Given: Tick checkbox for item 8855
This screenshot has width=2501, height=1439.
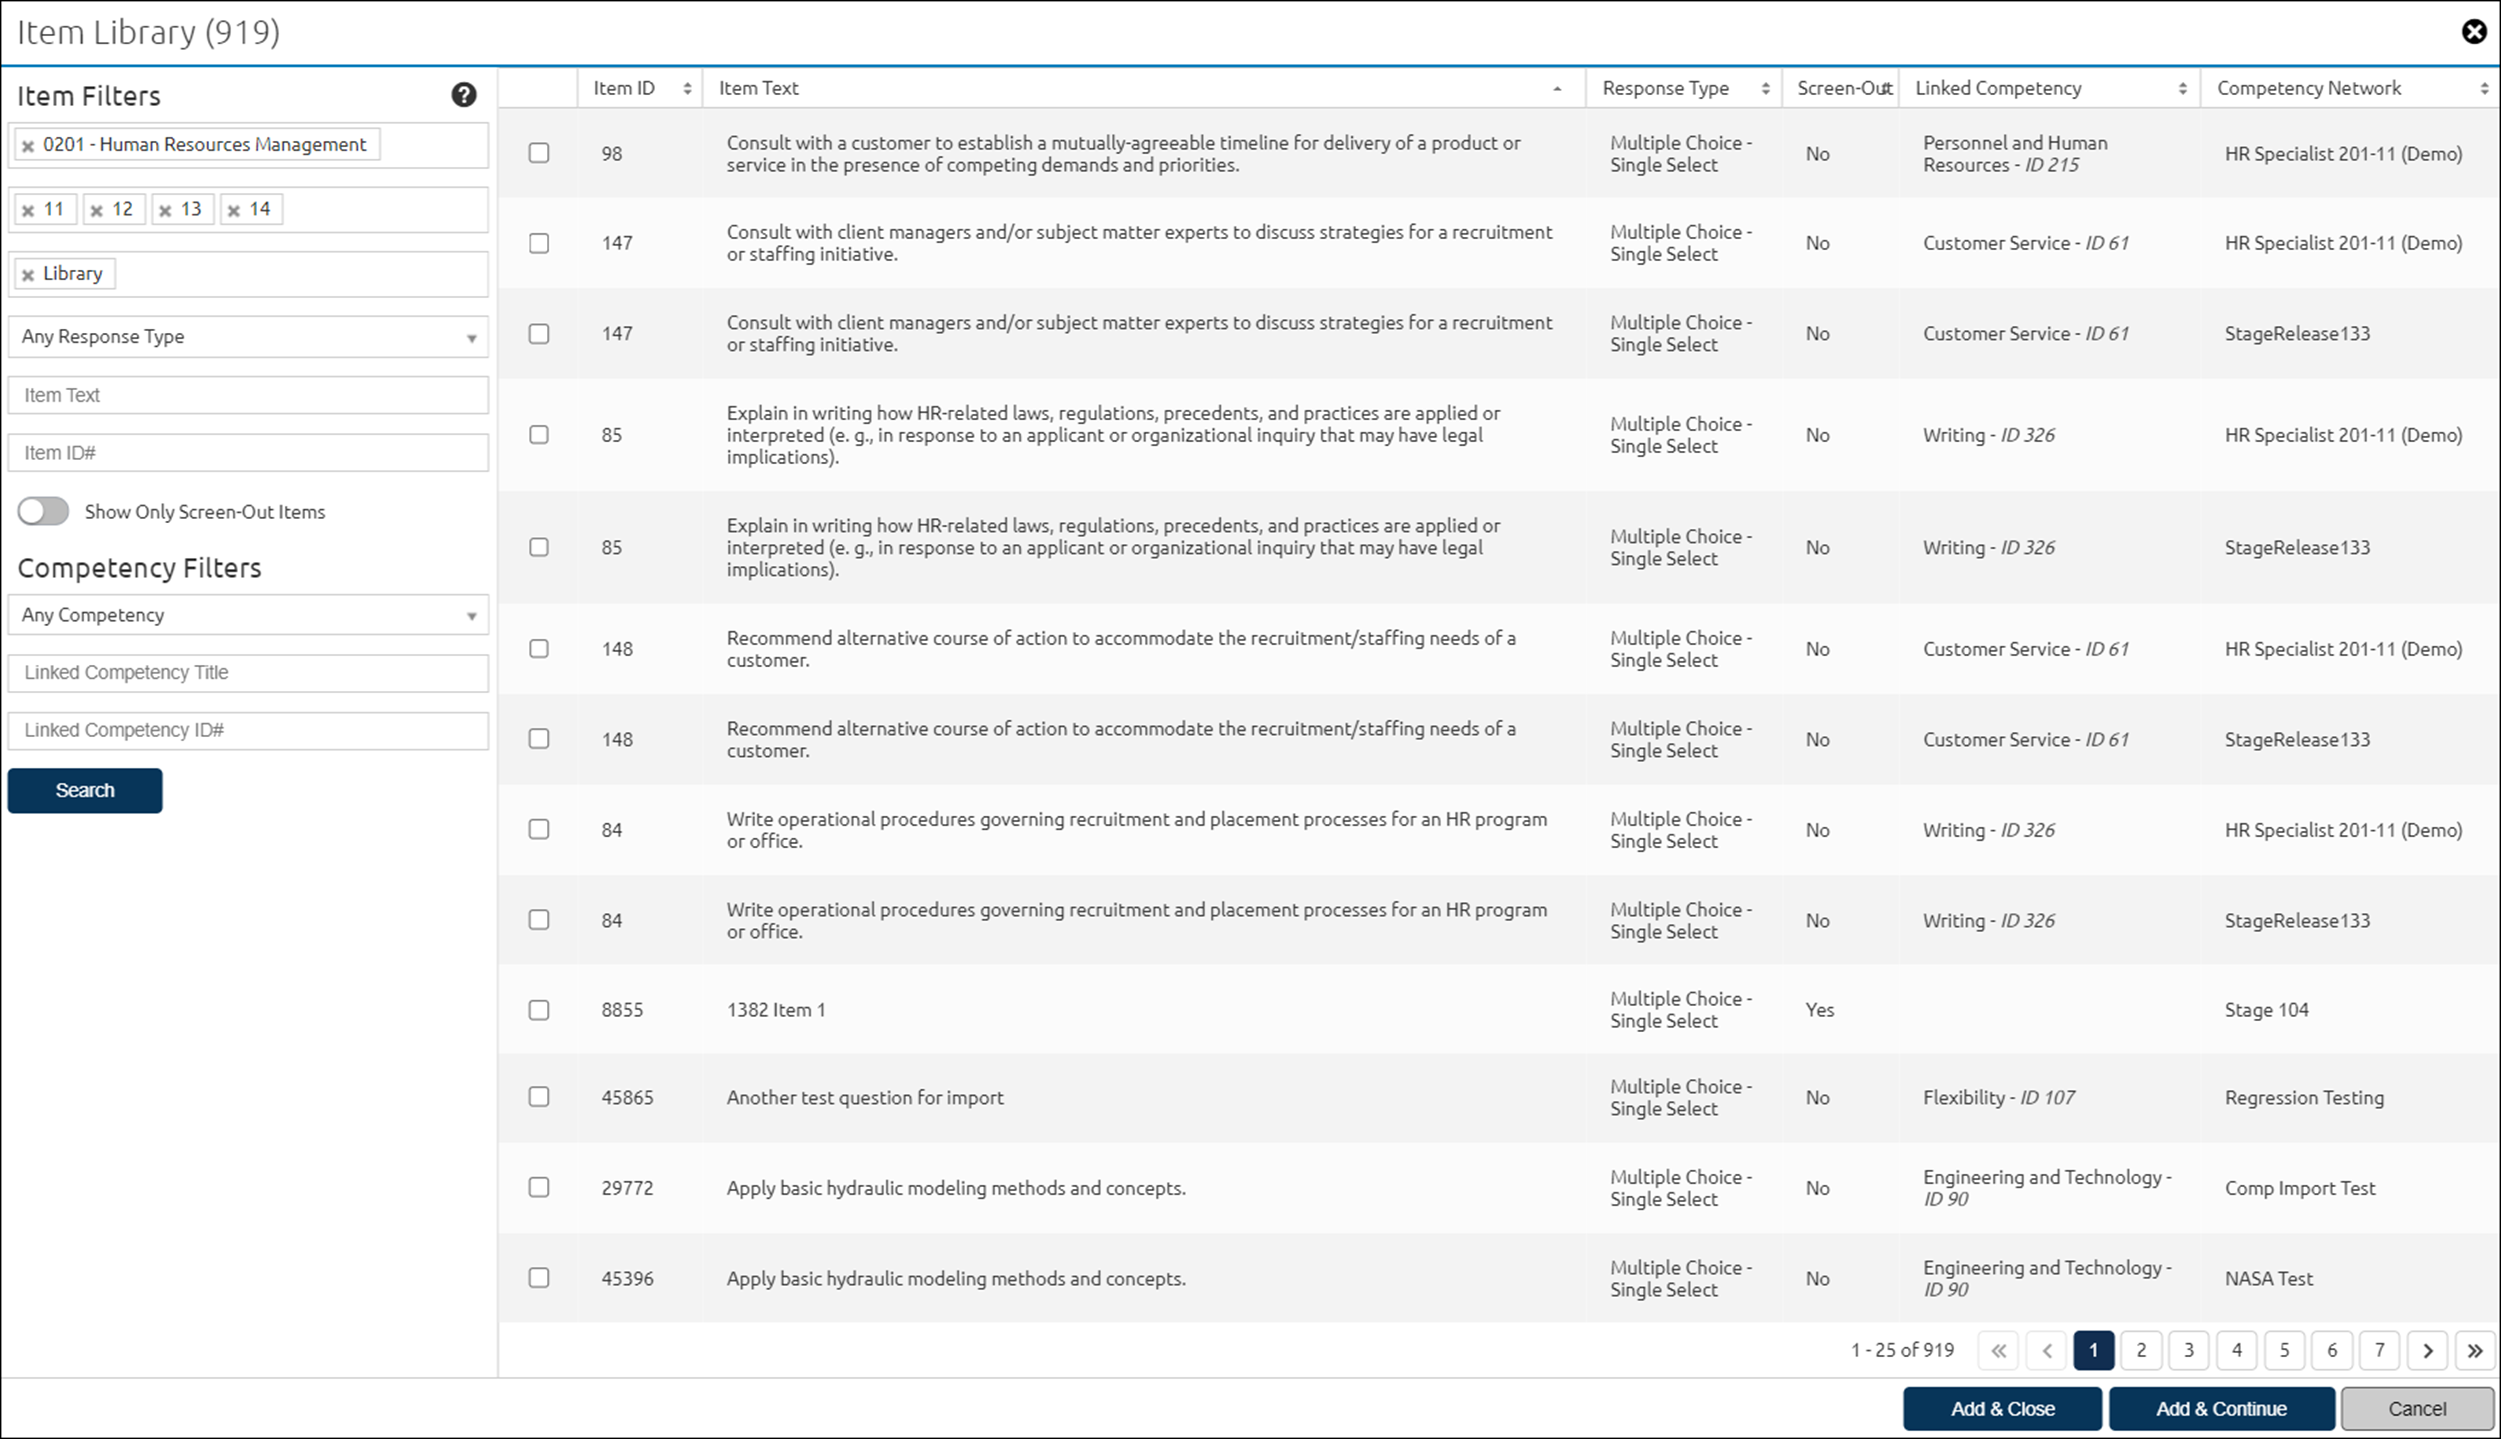Looking at the screenshot, I should click(539, 1010).
